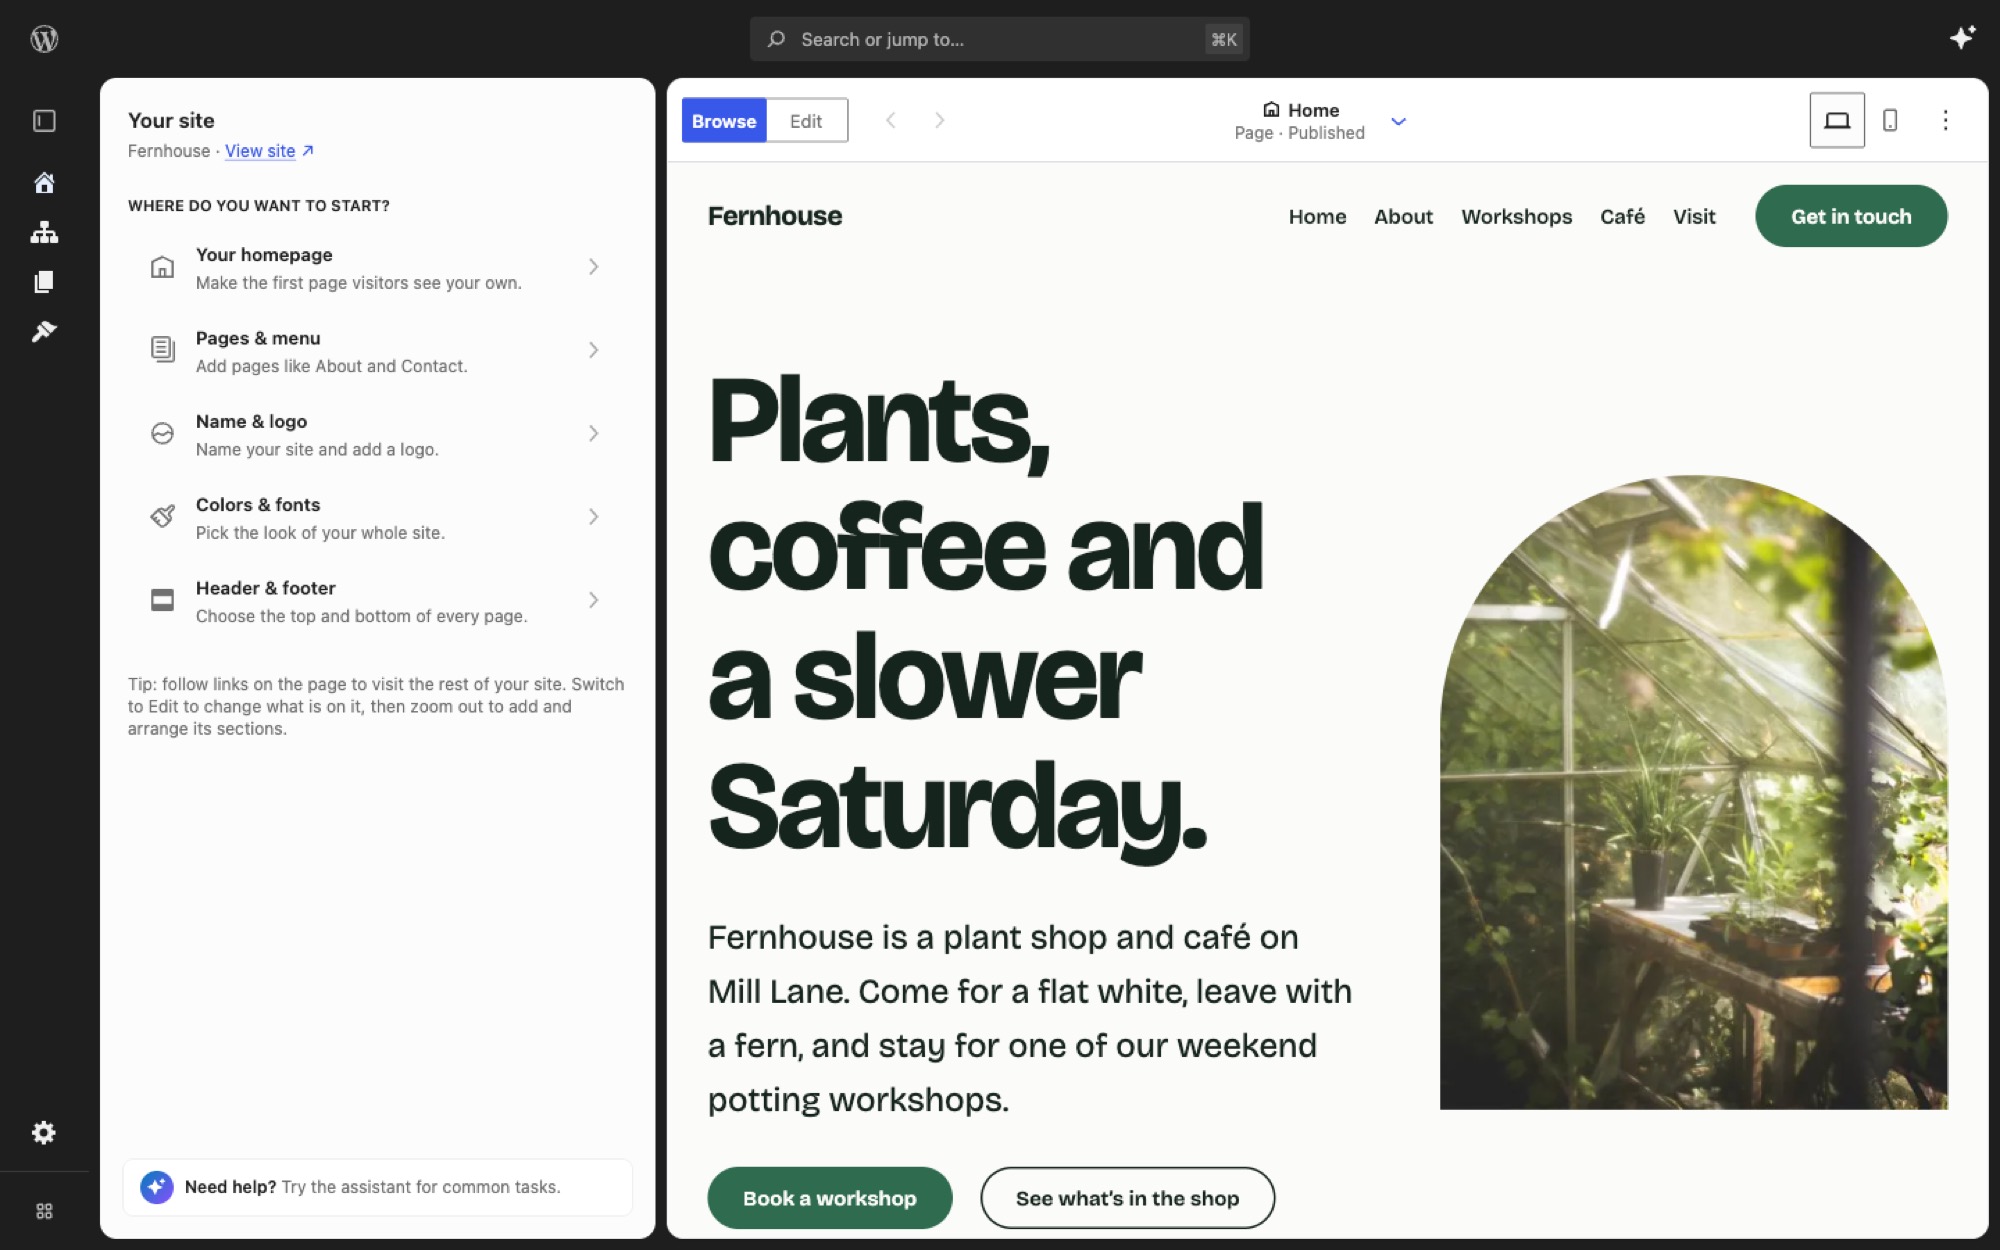
Task: Click the Header & footer title text
Action: point(266,588)
